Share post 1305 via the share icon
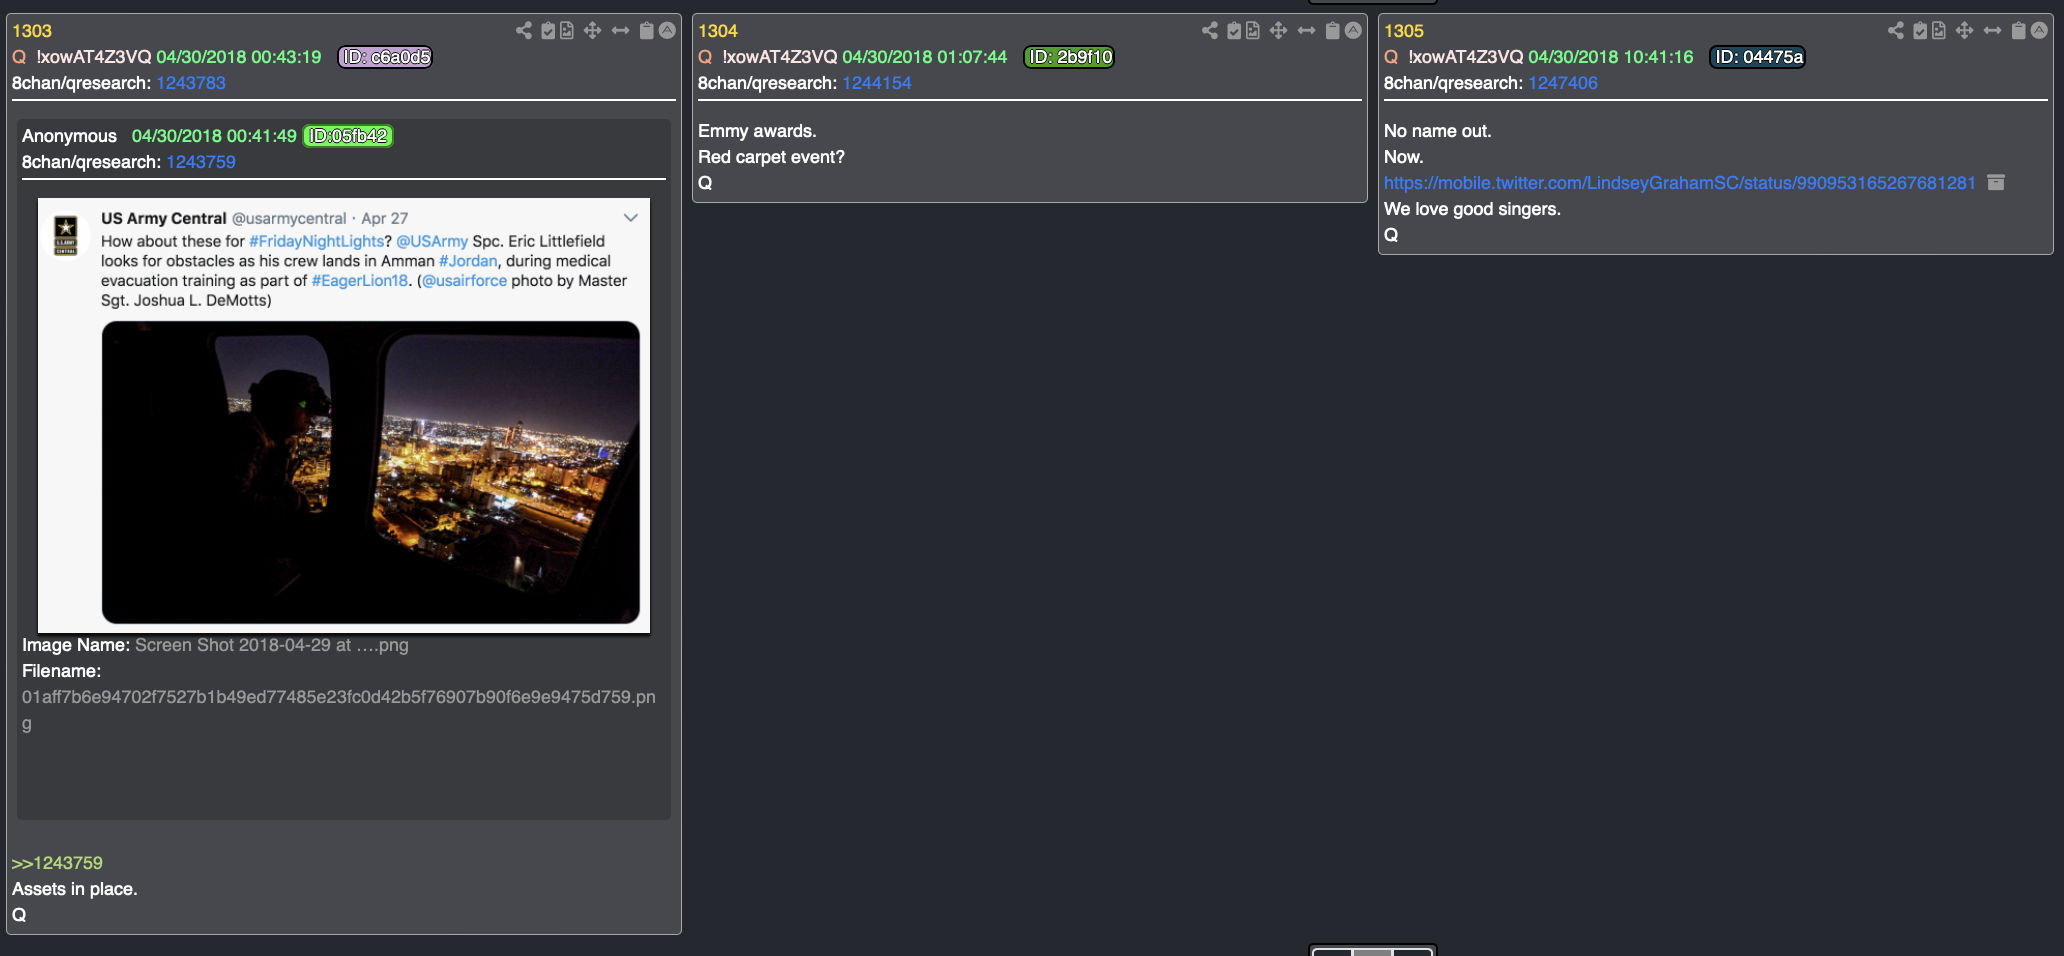This screenshot has height=956, width=2064. coord(1895,31)
